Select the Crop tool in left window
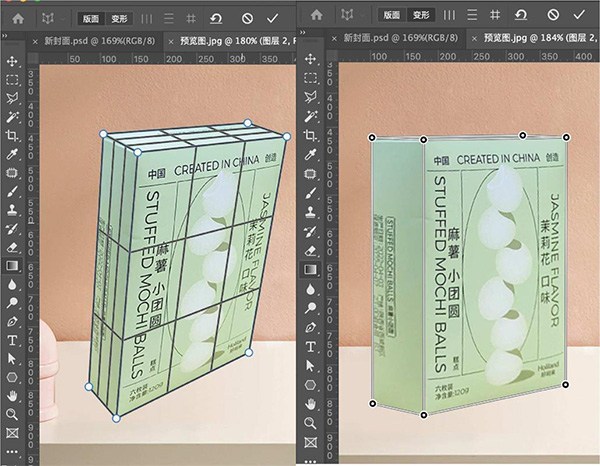 coord(12,135)
